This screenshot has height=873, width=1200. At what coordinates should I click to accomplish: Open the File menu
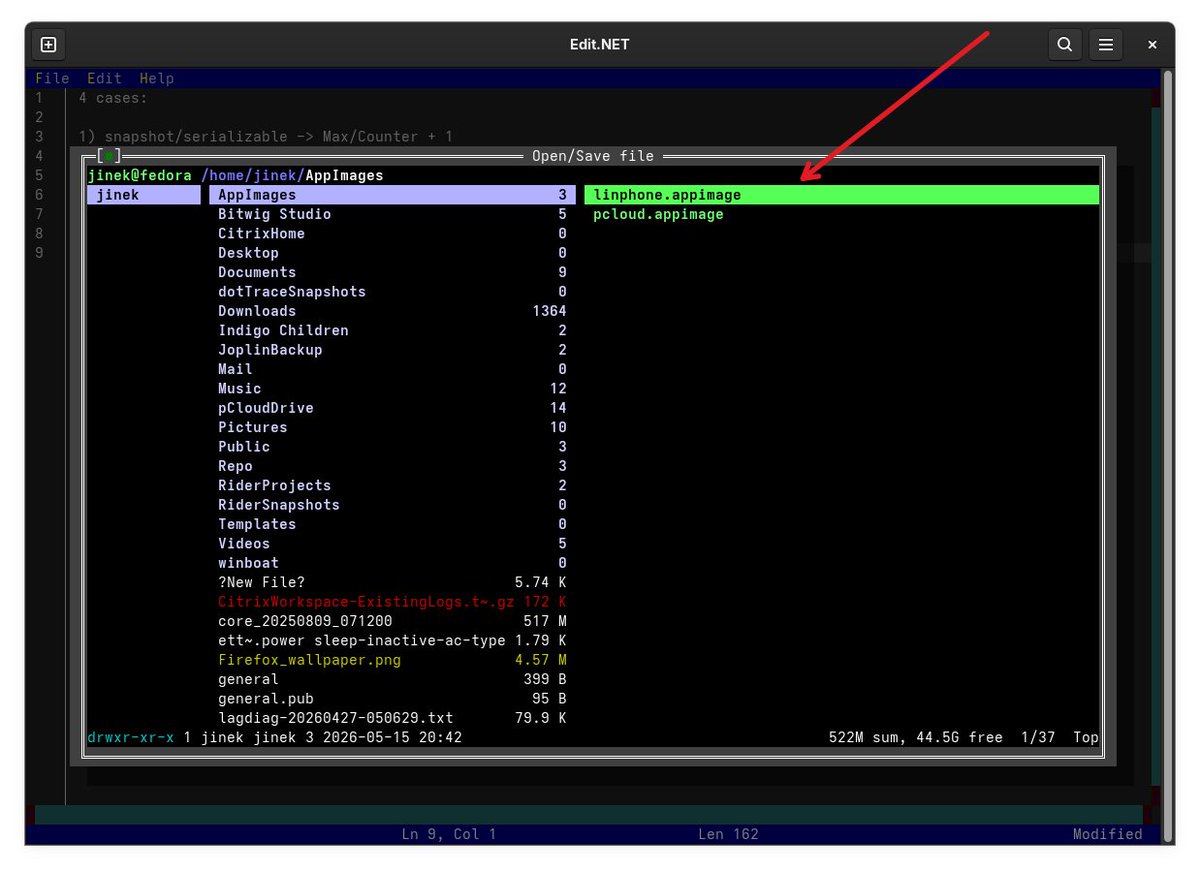click(x=52, y=78)
